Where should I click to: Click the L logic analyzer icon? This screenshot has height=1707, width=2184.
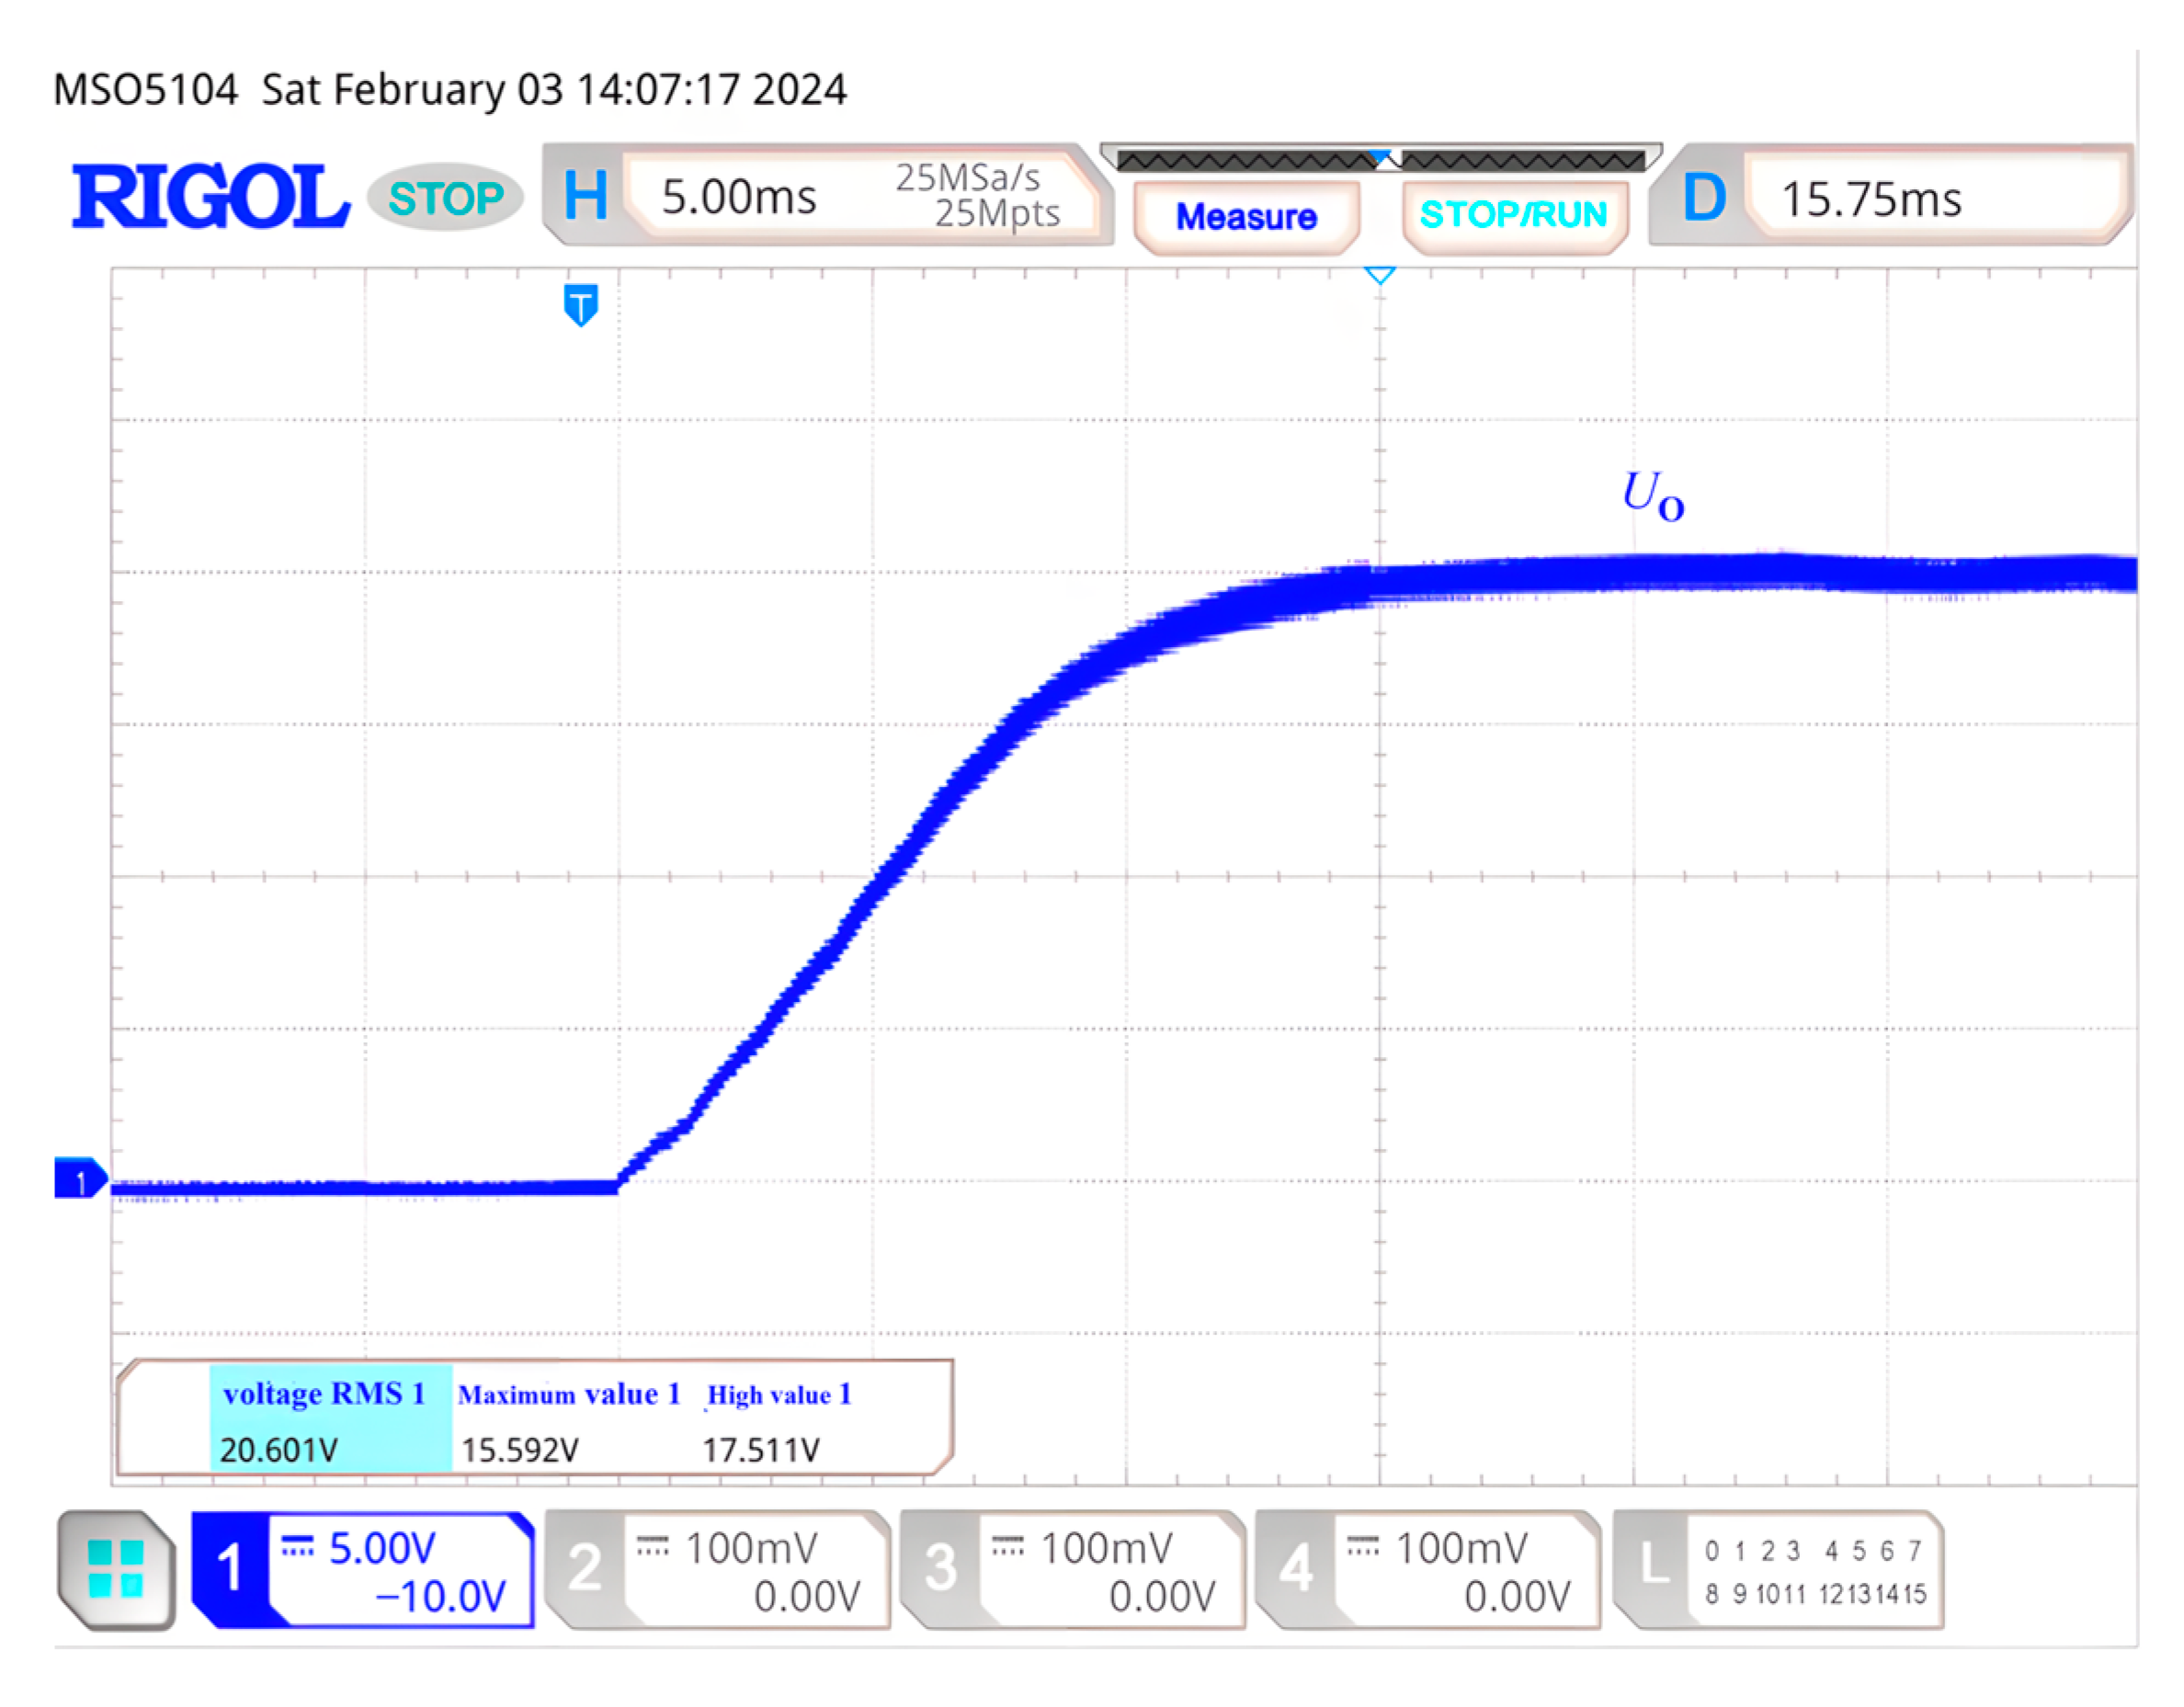[x=1654, y=1566]
